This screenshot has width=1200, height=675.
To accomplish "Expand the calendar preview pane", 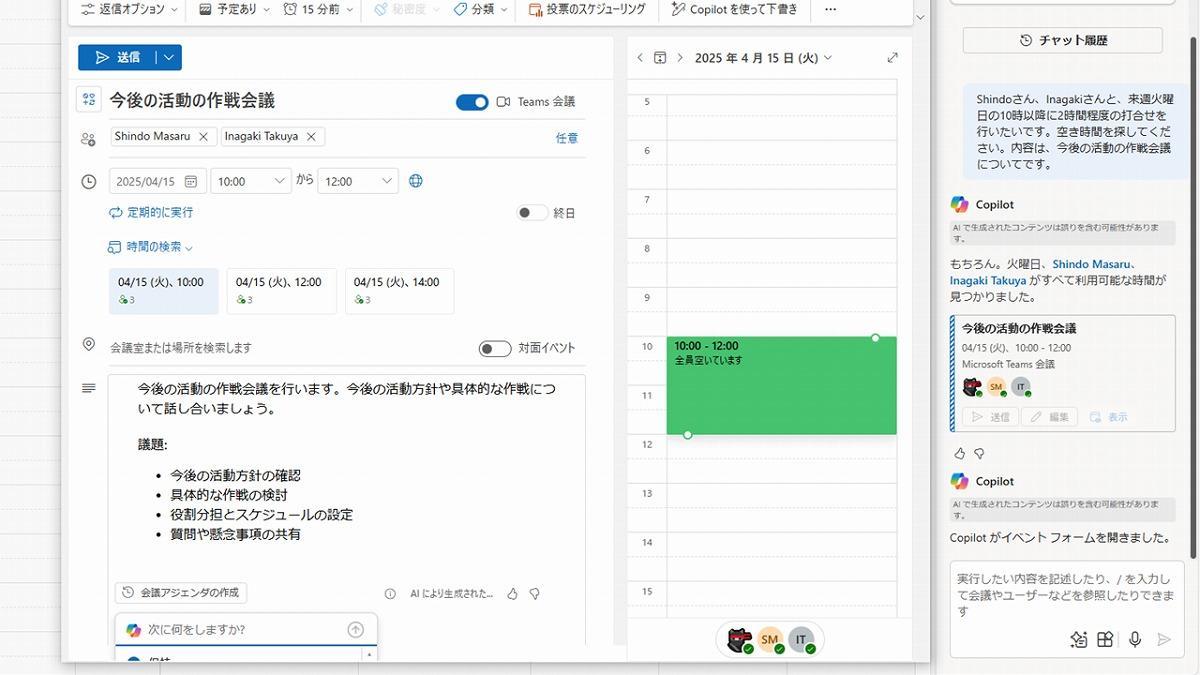I will pyautogui.click(x=892, y=58).
